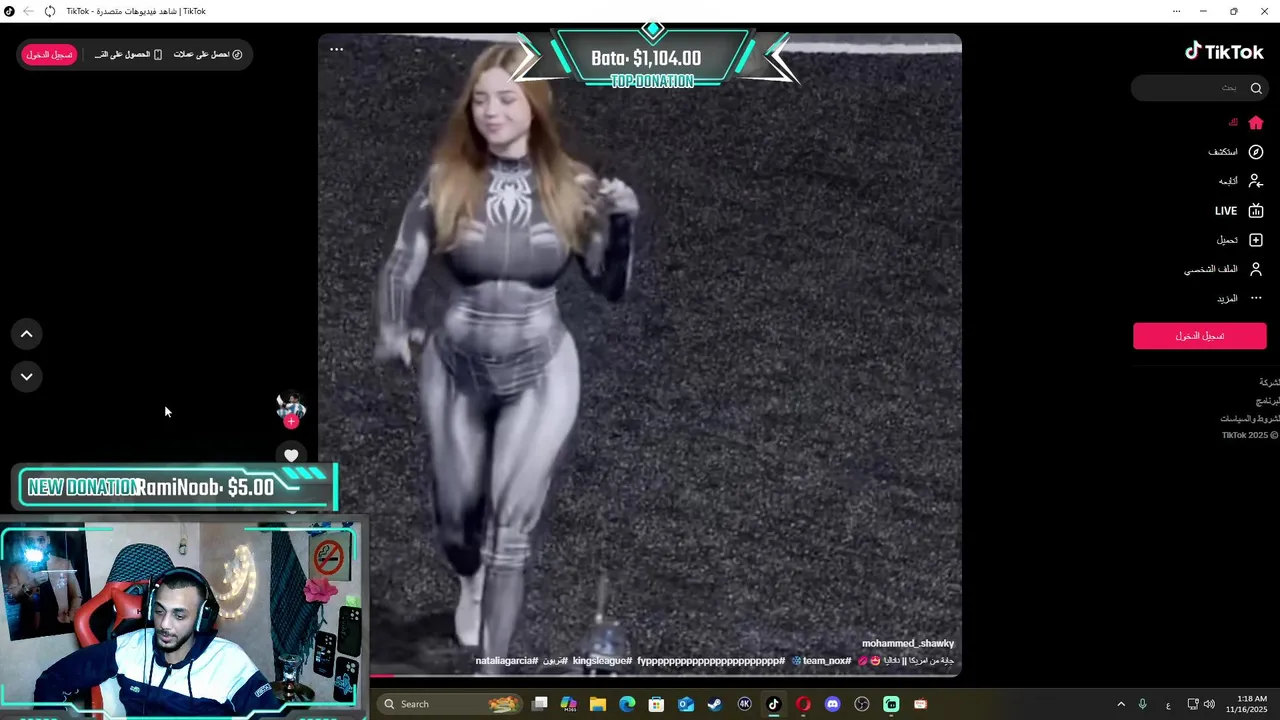
Task: Open the #kingsleague hashtag
Action: 602,661
